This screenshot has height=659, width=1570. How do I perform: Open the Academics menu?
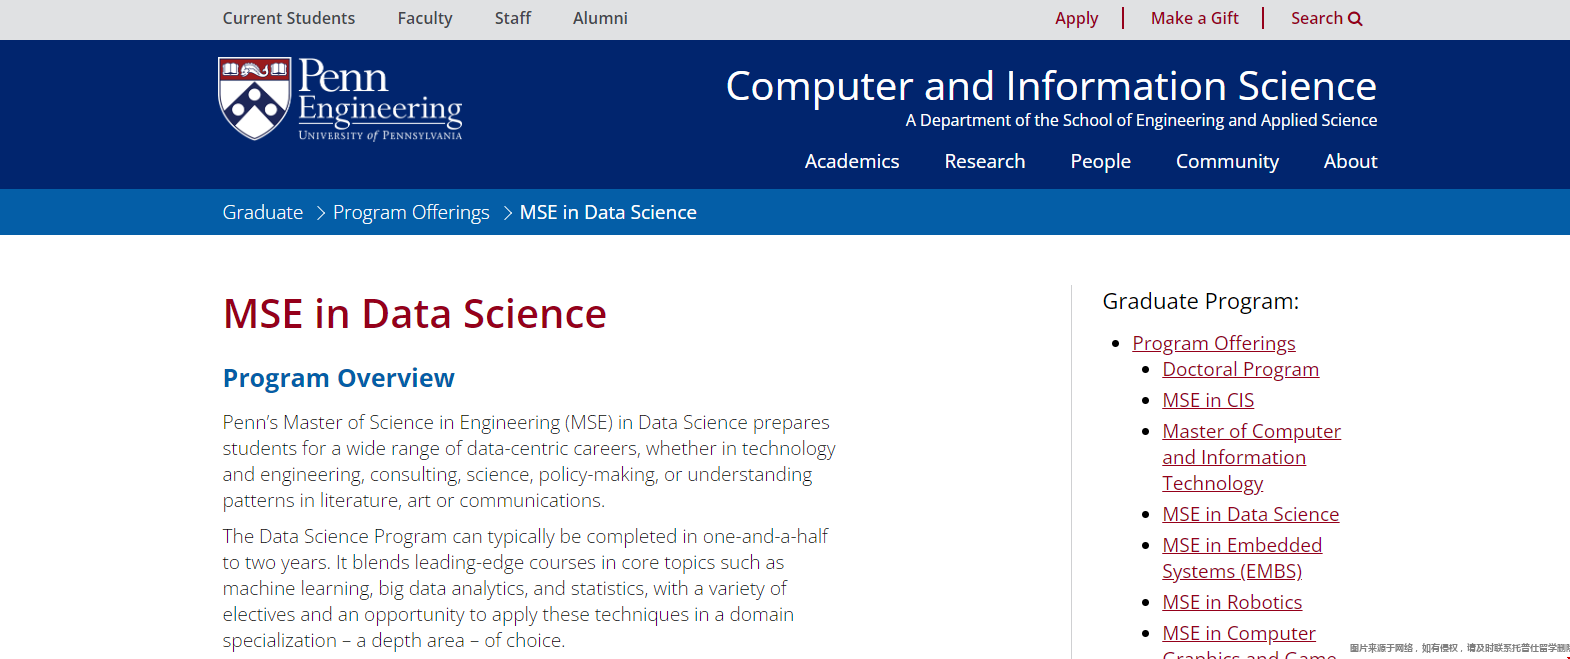[x=852, y=161]
